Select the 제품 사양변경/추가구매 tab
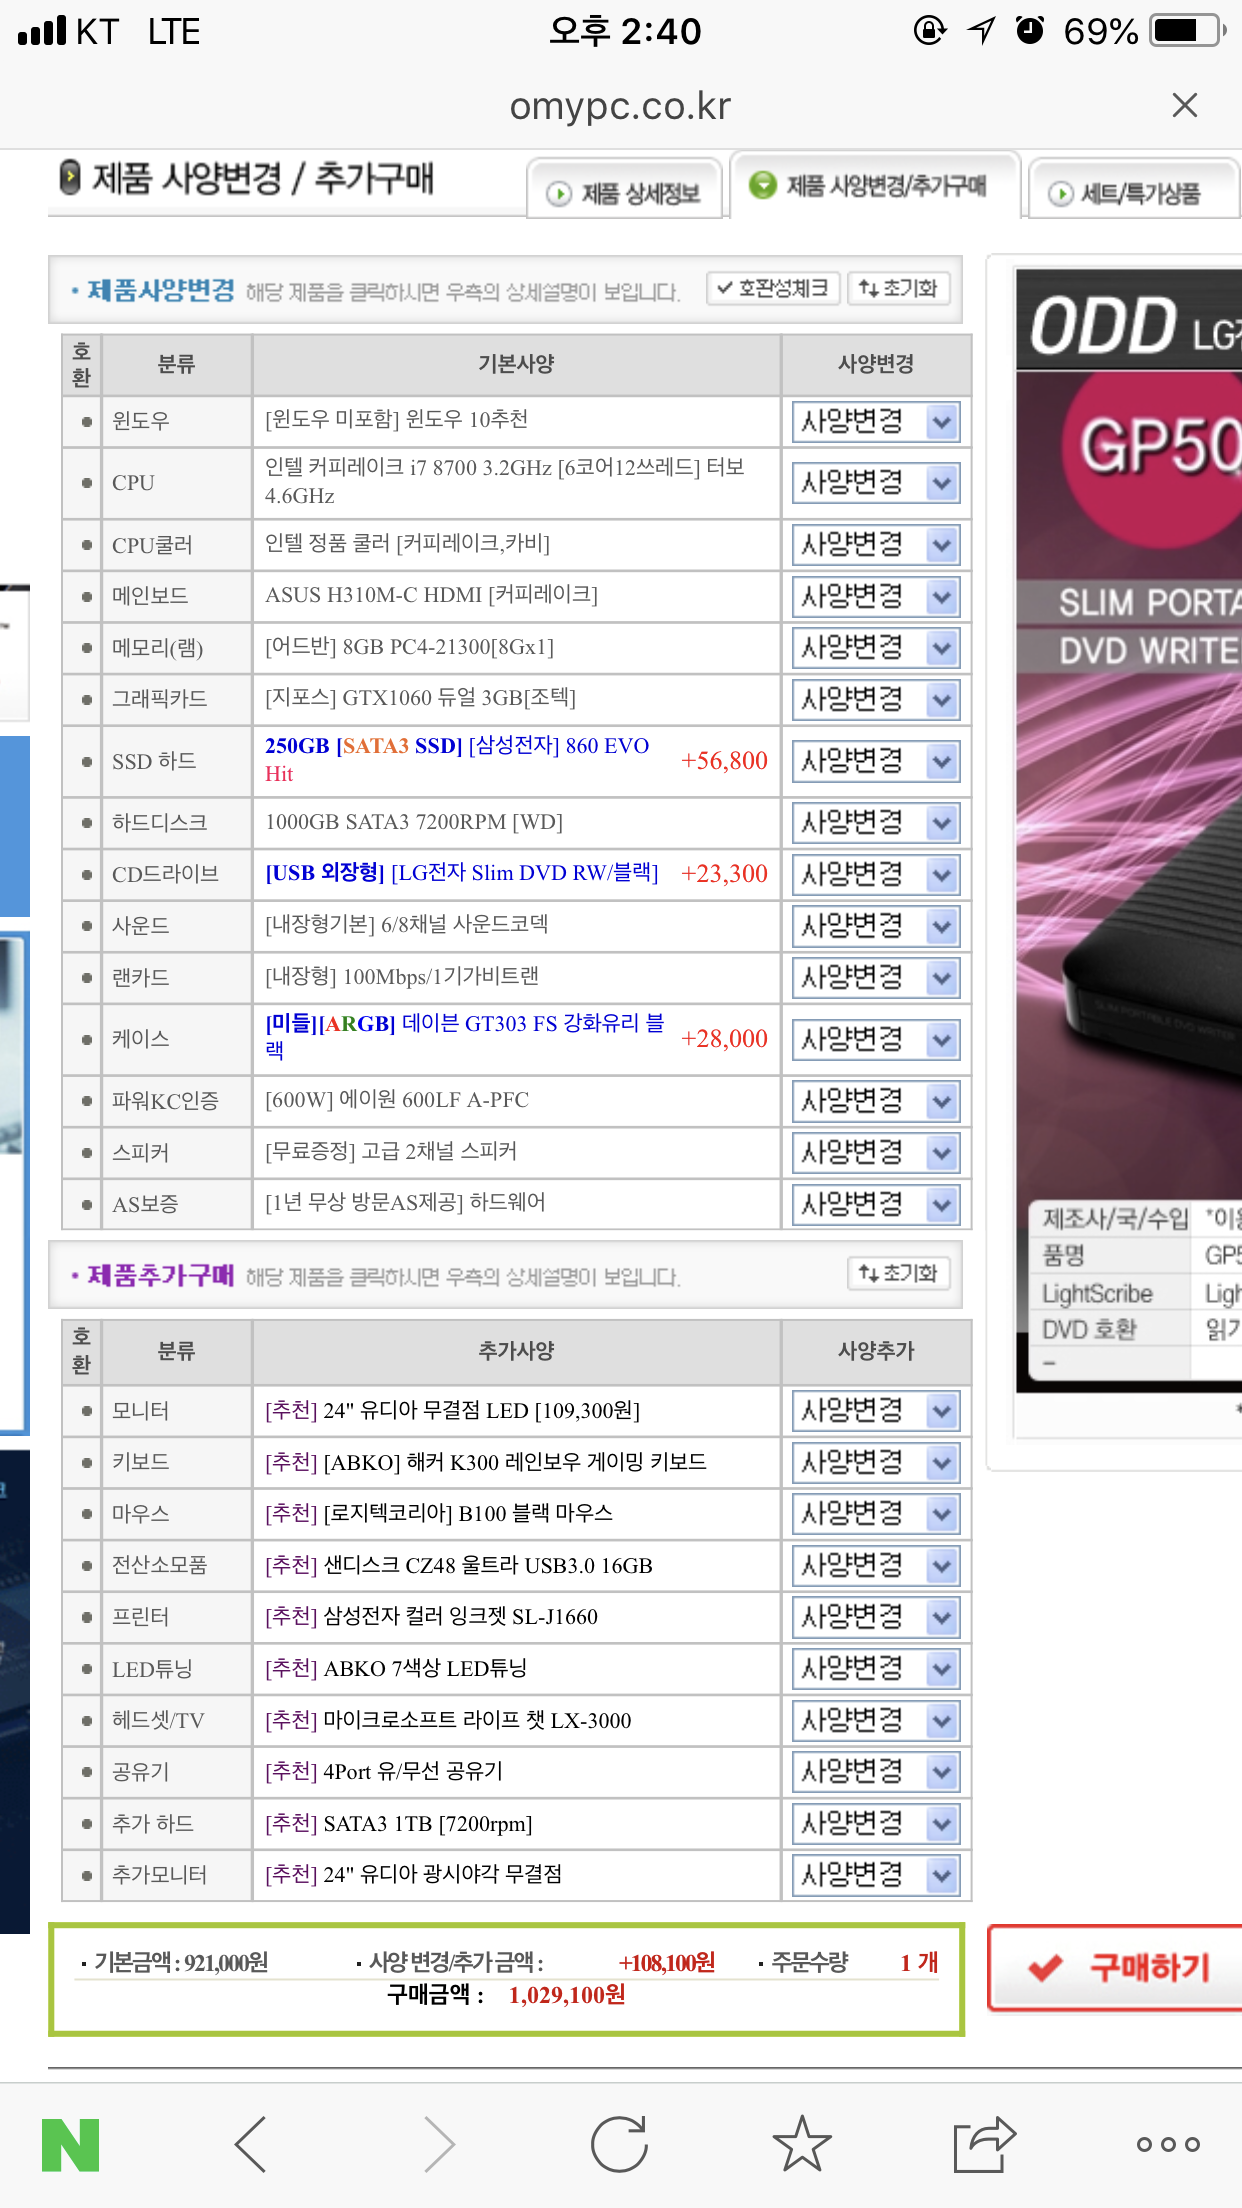 pyautogui.click(x=875, y=185)
